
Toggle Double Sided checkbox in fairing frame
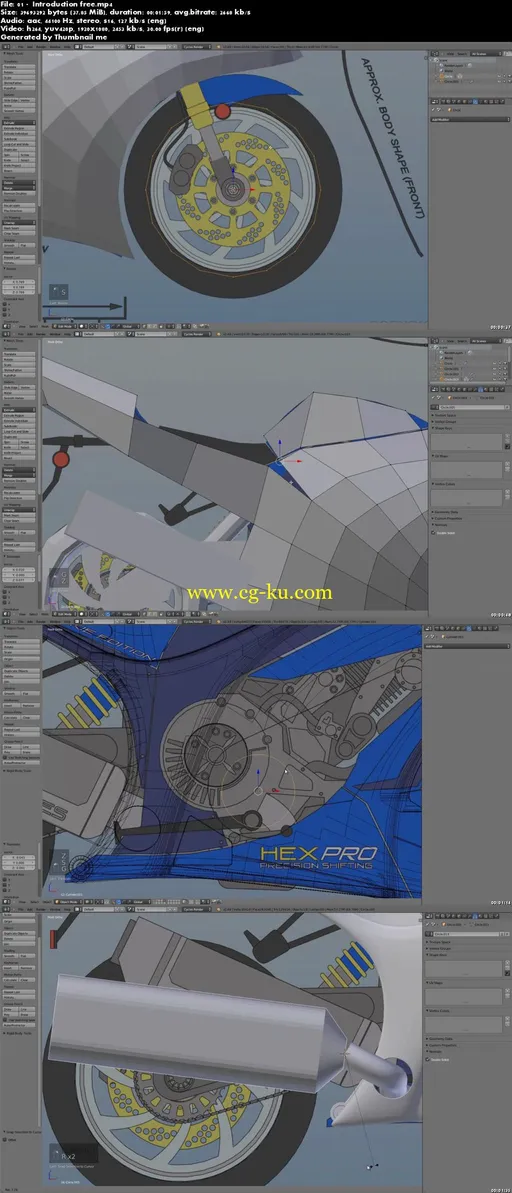433,533
